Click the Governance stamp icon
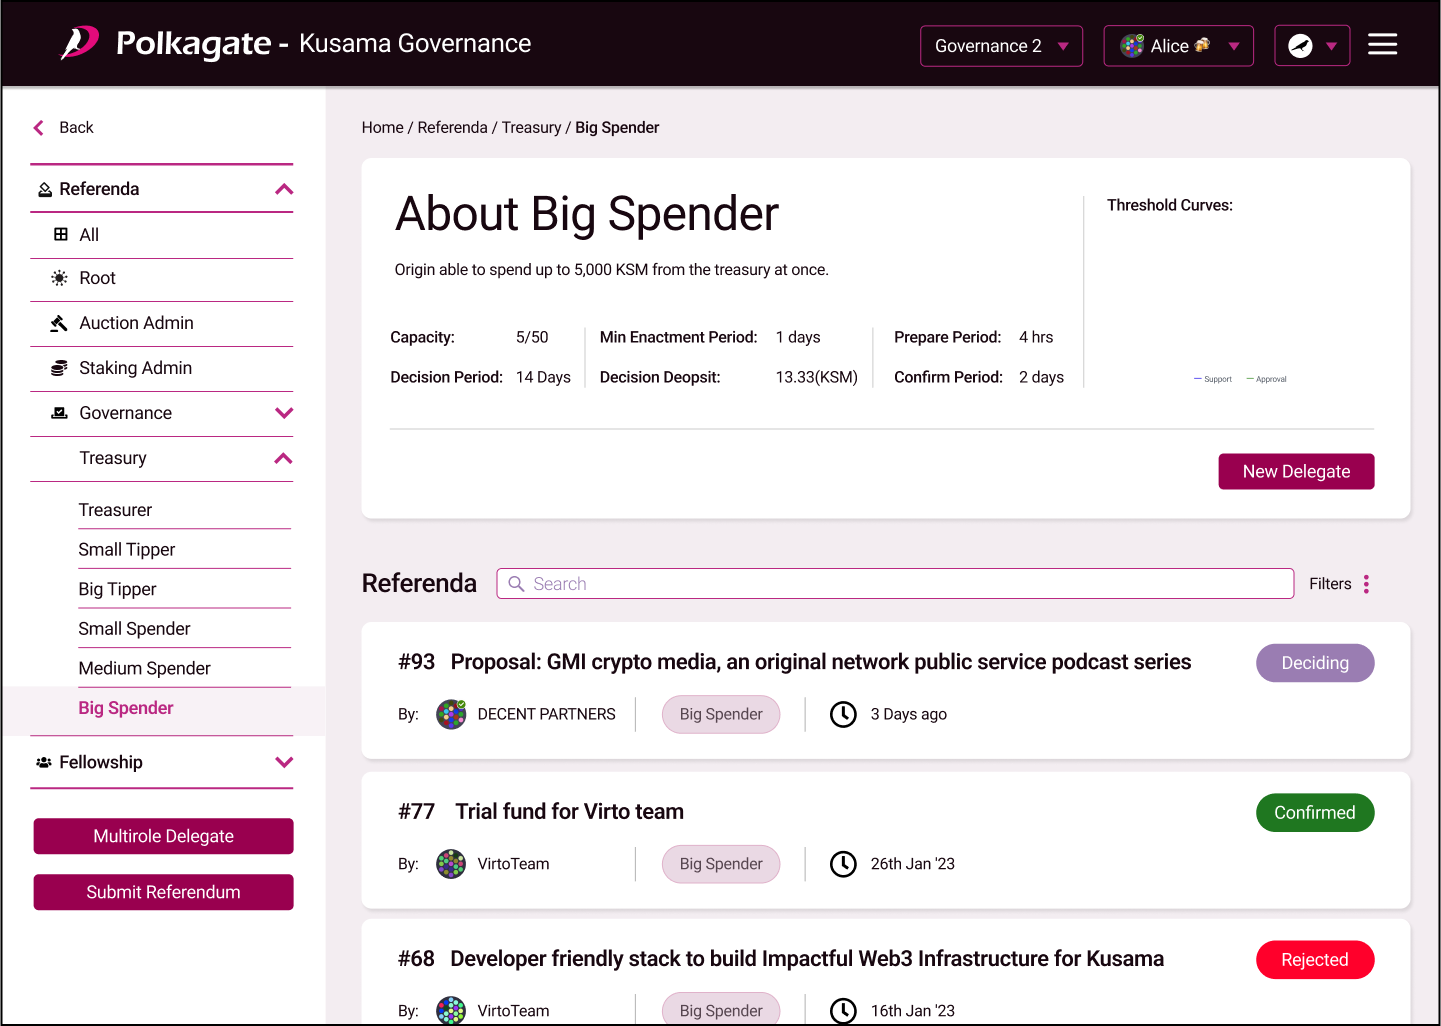This screenshot has width=1441, height=1026. [x=60, y=413]
